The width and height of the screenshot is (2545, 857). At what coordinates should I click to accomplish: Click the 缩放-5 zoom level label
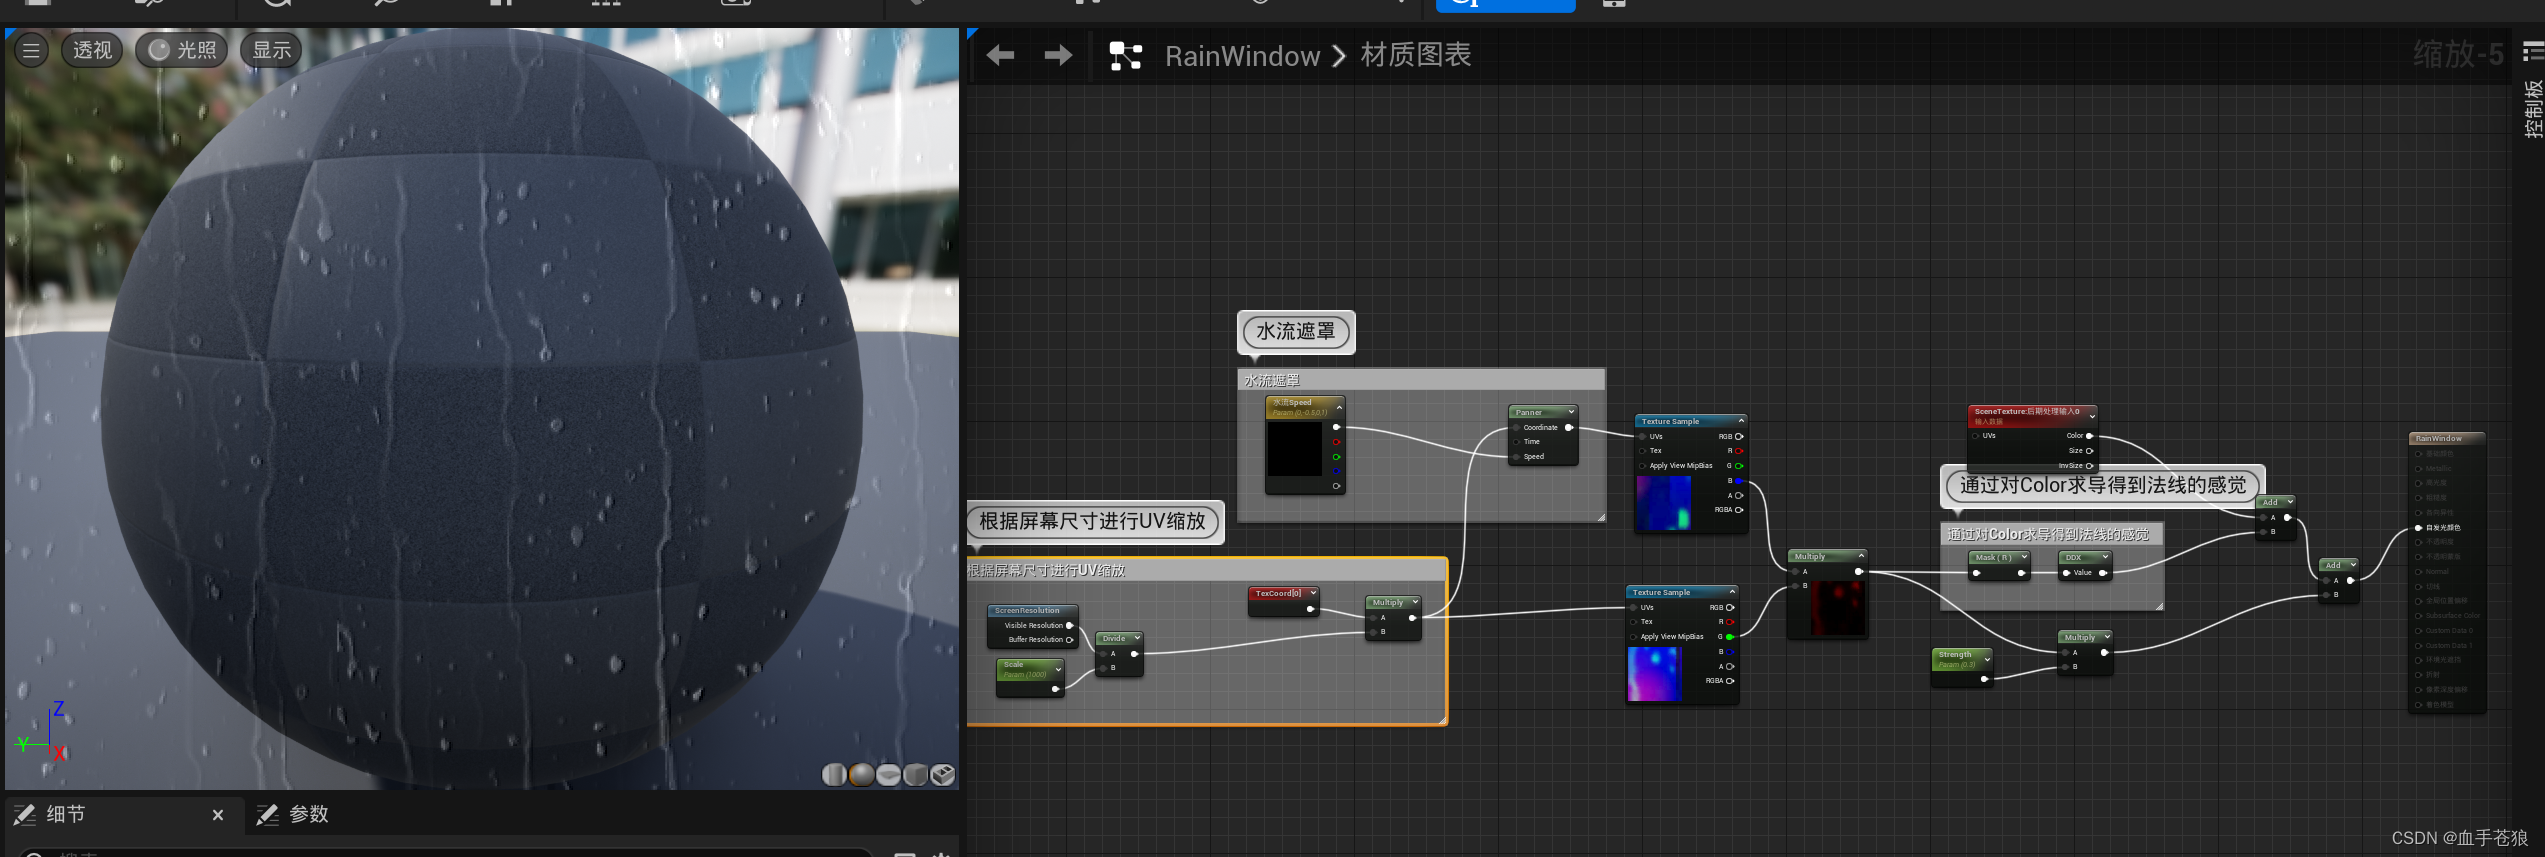pos(2458,54)
